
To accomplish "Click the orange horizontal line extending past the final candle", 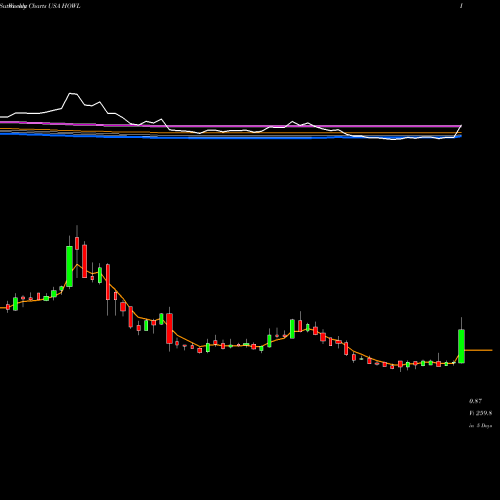I will pyautogui.click(x=478, y=350).
